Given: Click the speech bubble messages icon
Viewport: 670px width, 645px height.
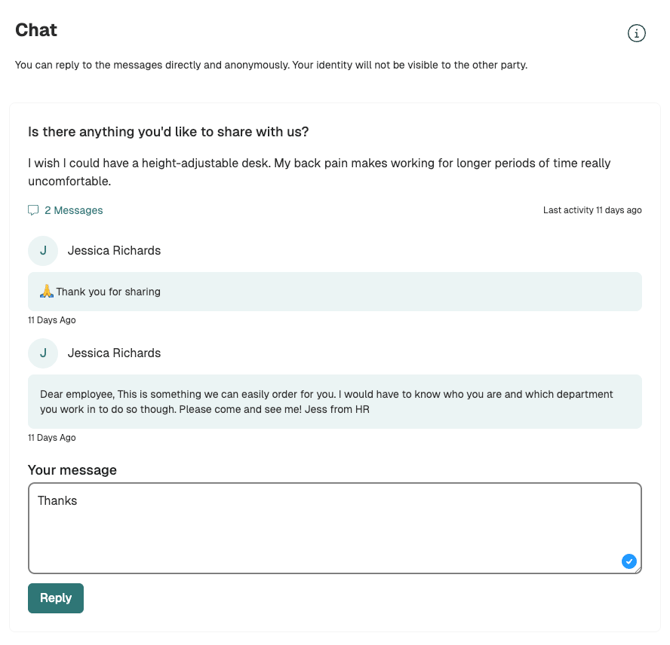Looking at the screenshot, I should [34, 210].
